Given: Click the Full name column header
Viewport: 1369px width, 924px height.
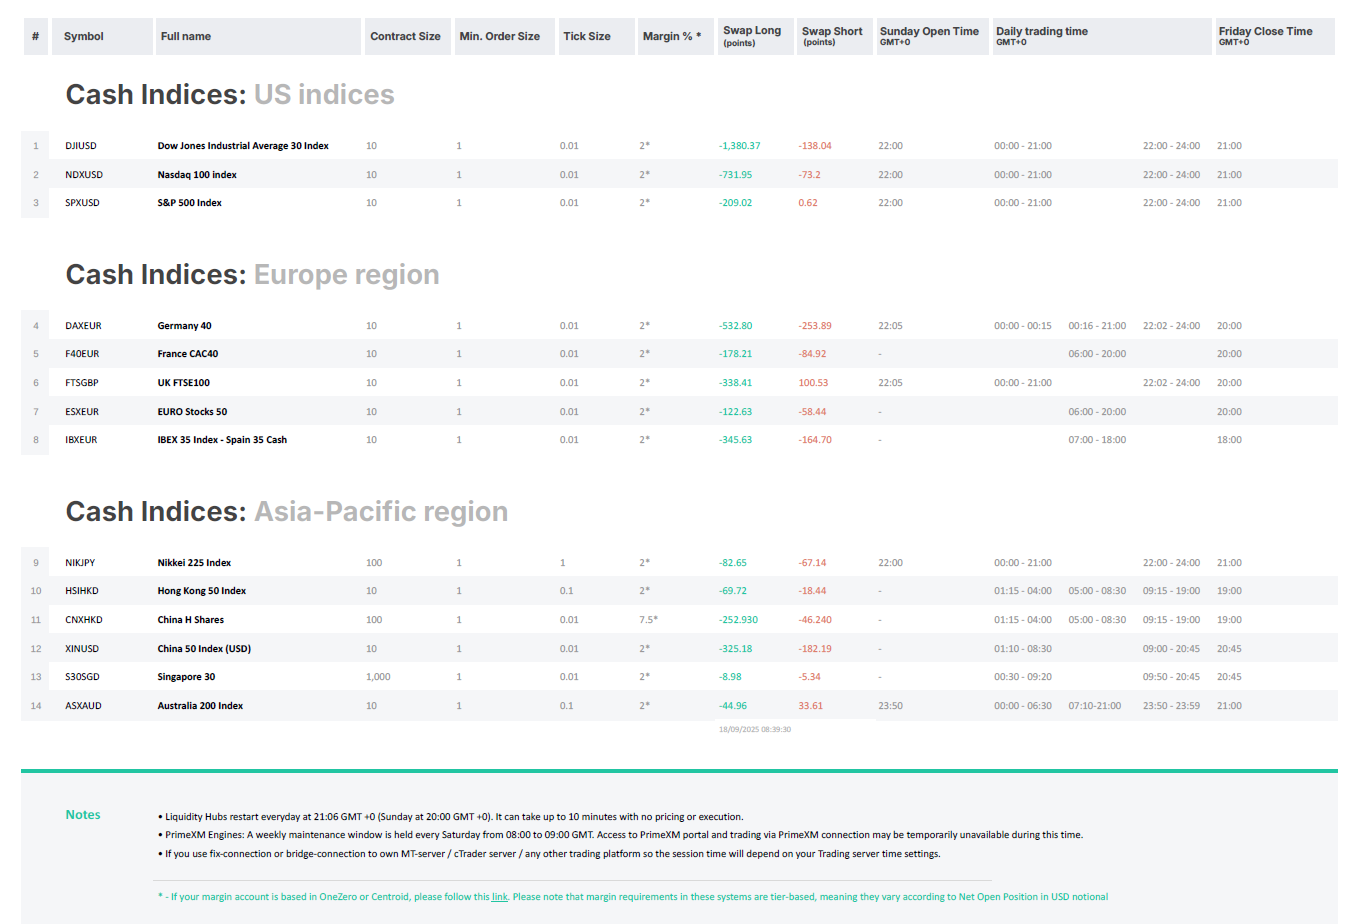Looking at the screenshot, I should point(258,36).
